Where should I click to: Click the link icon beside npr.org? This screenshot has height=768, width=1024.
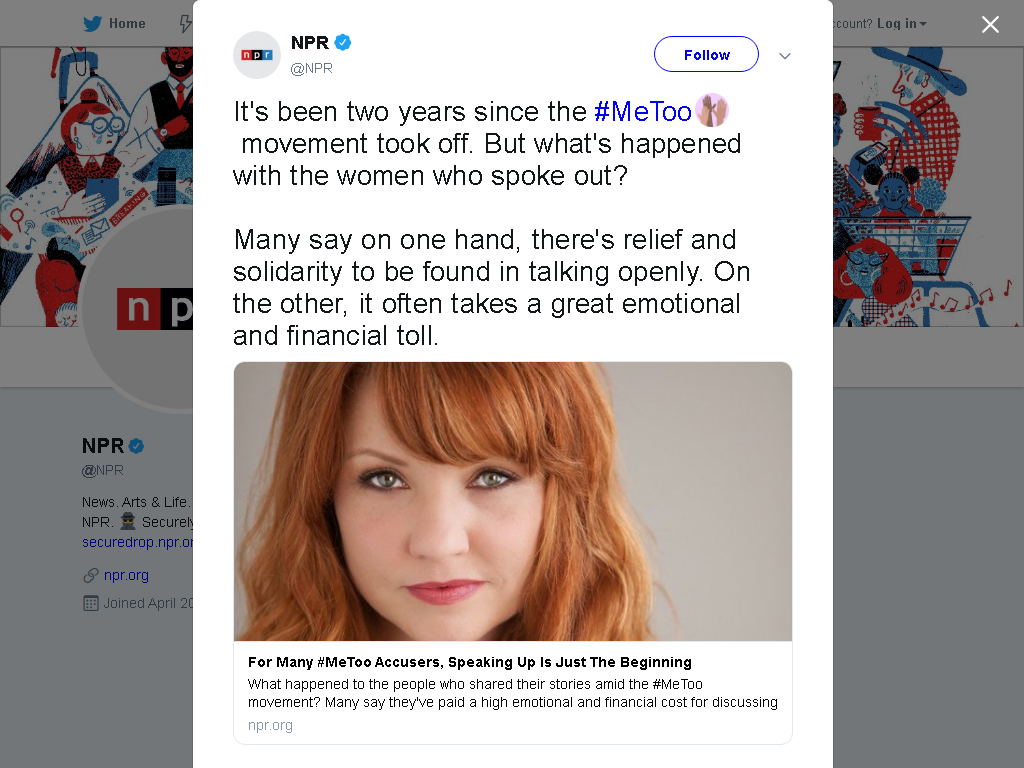click(x=91, y=575)
